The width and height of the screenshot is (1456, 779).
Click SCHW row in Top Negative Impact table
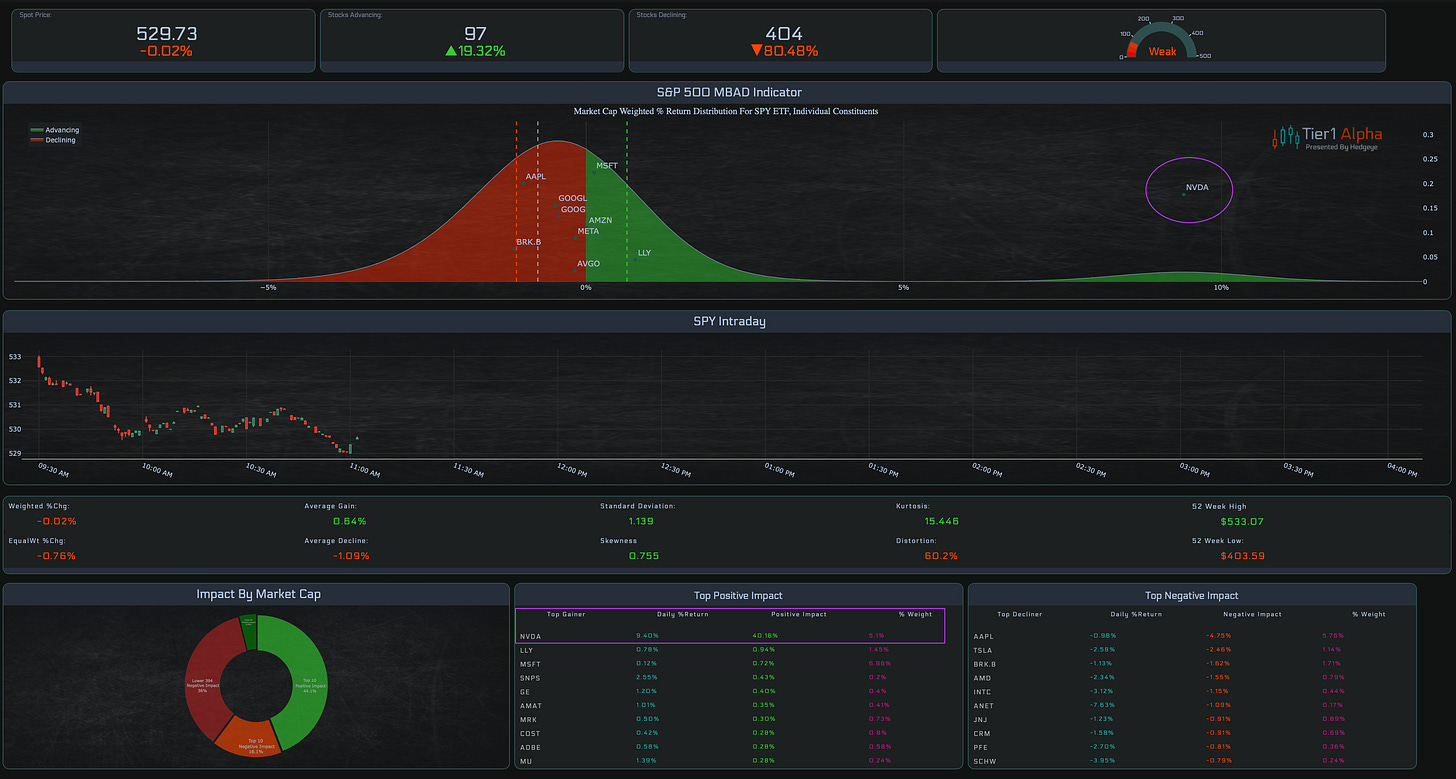point(1192,761)
